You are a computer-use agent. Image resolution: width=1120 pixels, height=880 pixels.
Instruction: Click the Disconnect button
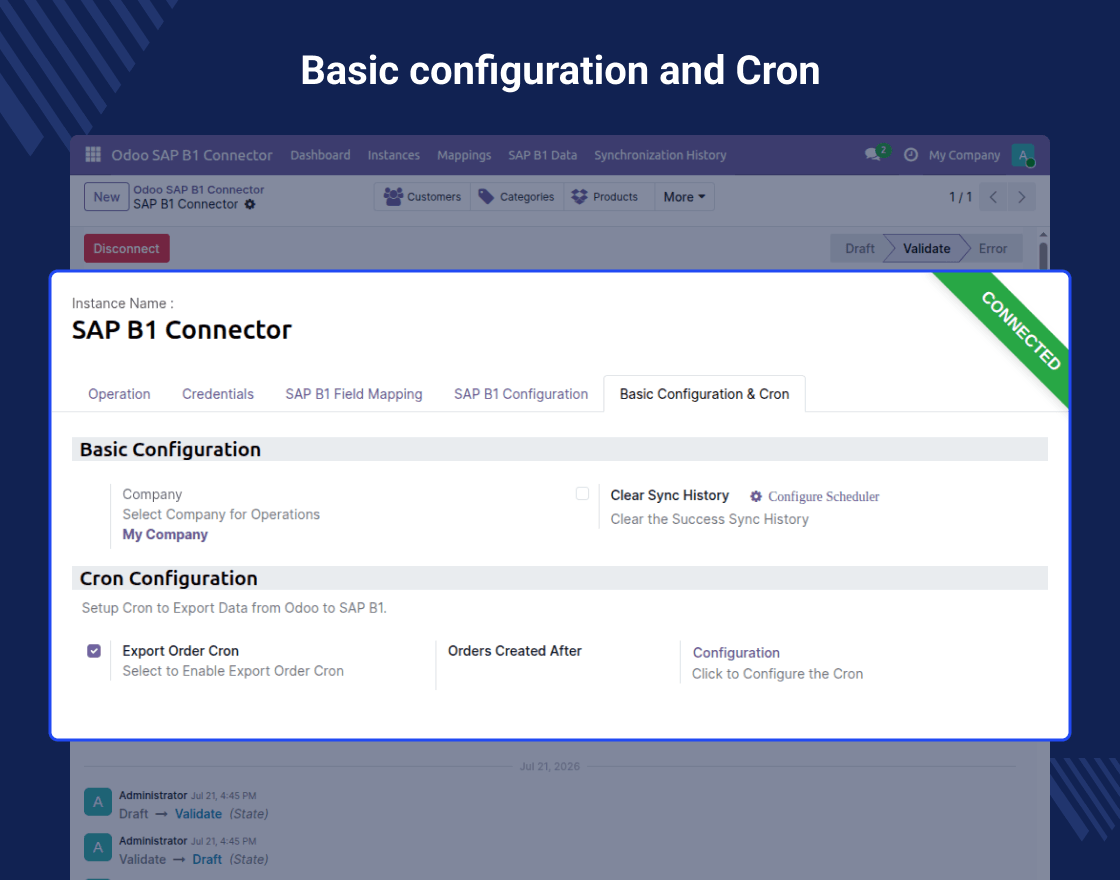point(126,249)
